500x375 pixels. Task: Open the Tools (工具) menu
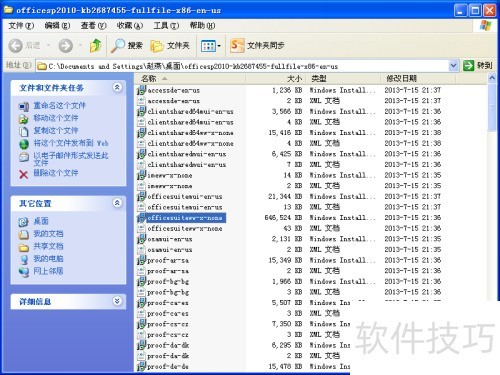(166, 25)
